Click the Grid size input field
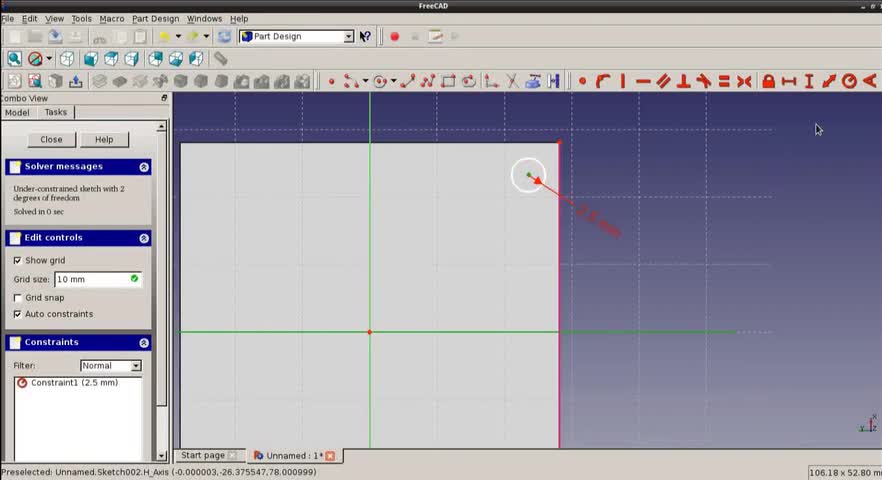 click(x=98, y=279)
